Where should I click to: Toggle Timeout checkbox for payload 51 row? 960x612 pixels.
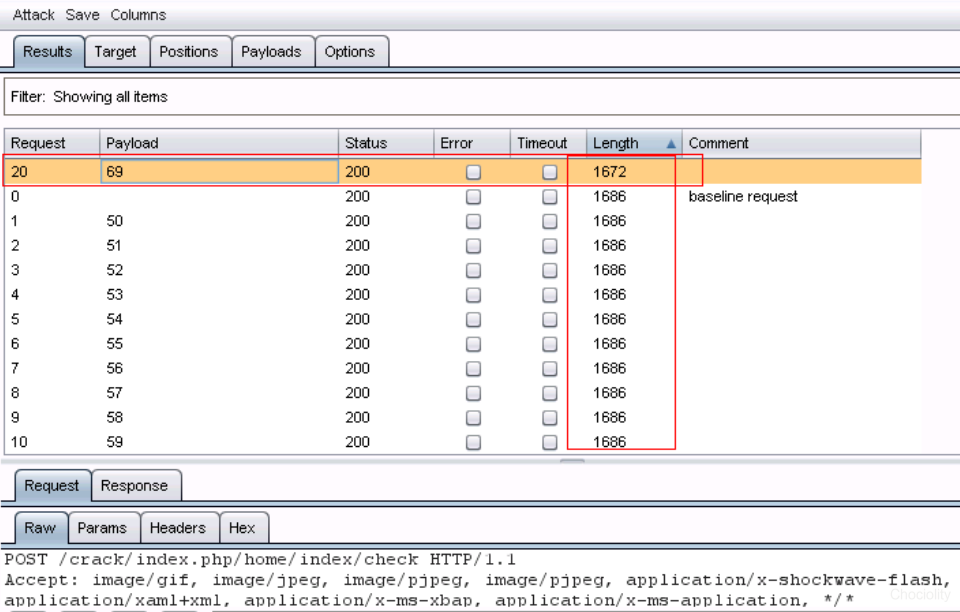[x=550, y=245]
